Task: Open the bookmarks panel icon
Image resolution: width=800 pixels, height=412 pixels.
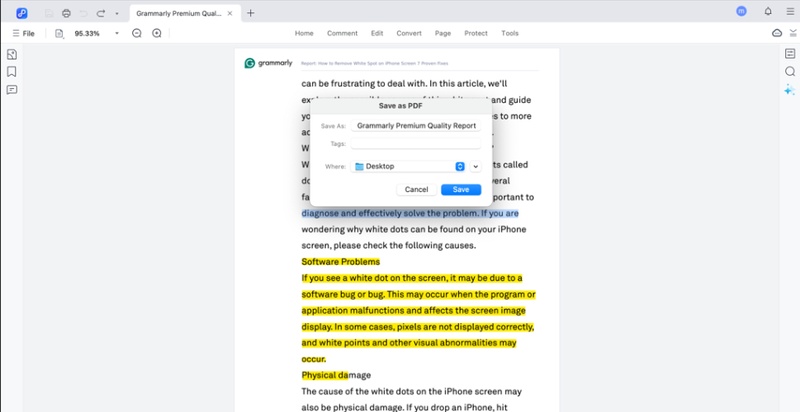Action: tap(12, 72)
